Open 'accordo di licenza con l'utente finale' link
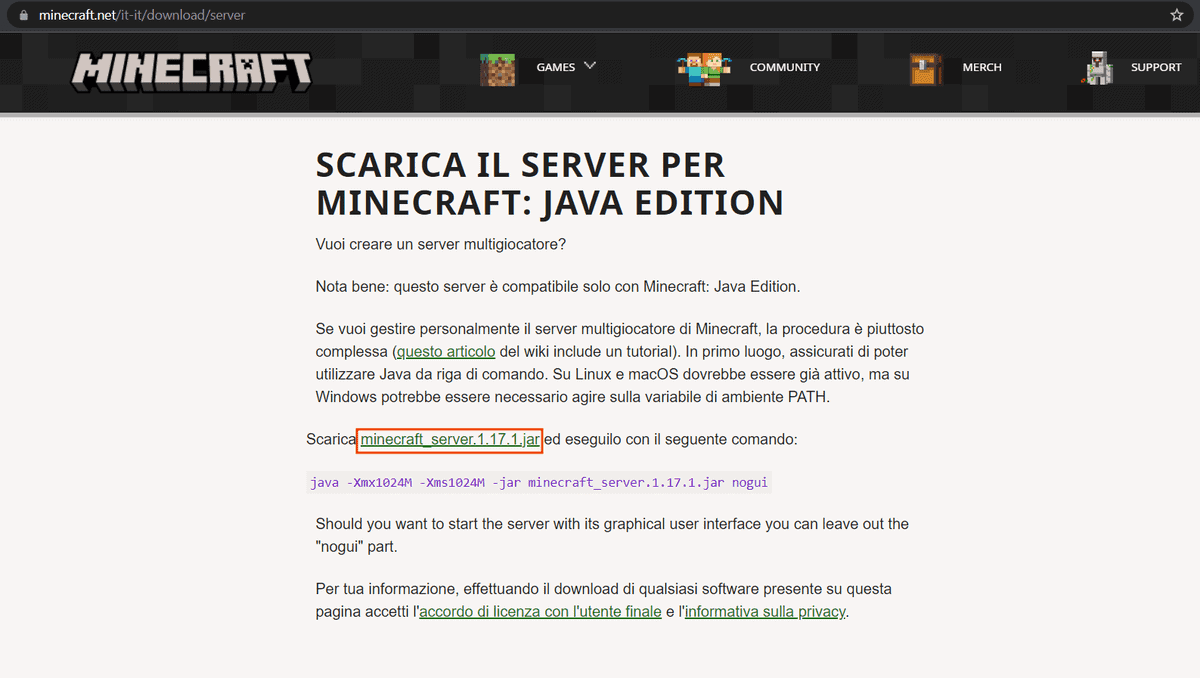Viewport: 1200px width, 678px height. [539, 611]
